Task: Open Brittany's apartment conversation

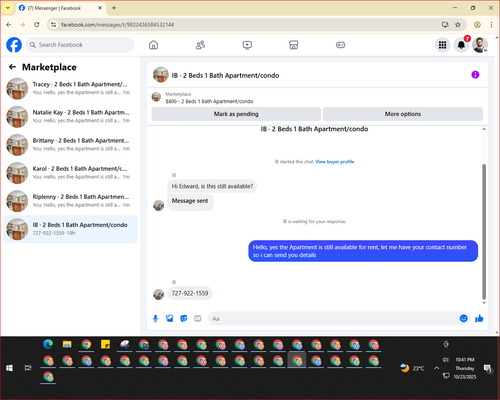Action: click(x=70, y=145)
